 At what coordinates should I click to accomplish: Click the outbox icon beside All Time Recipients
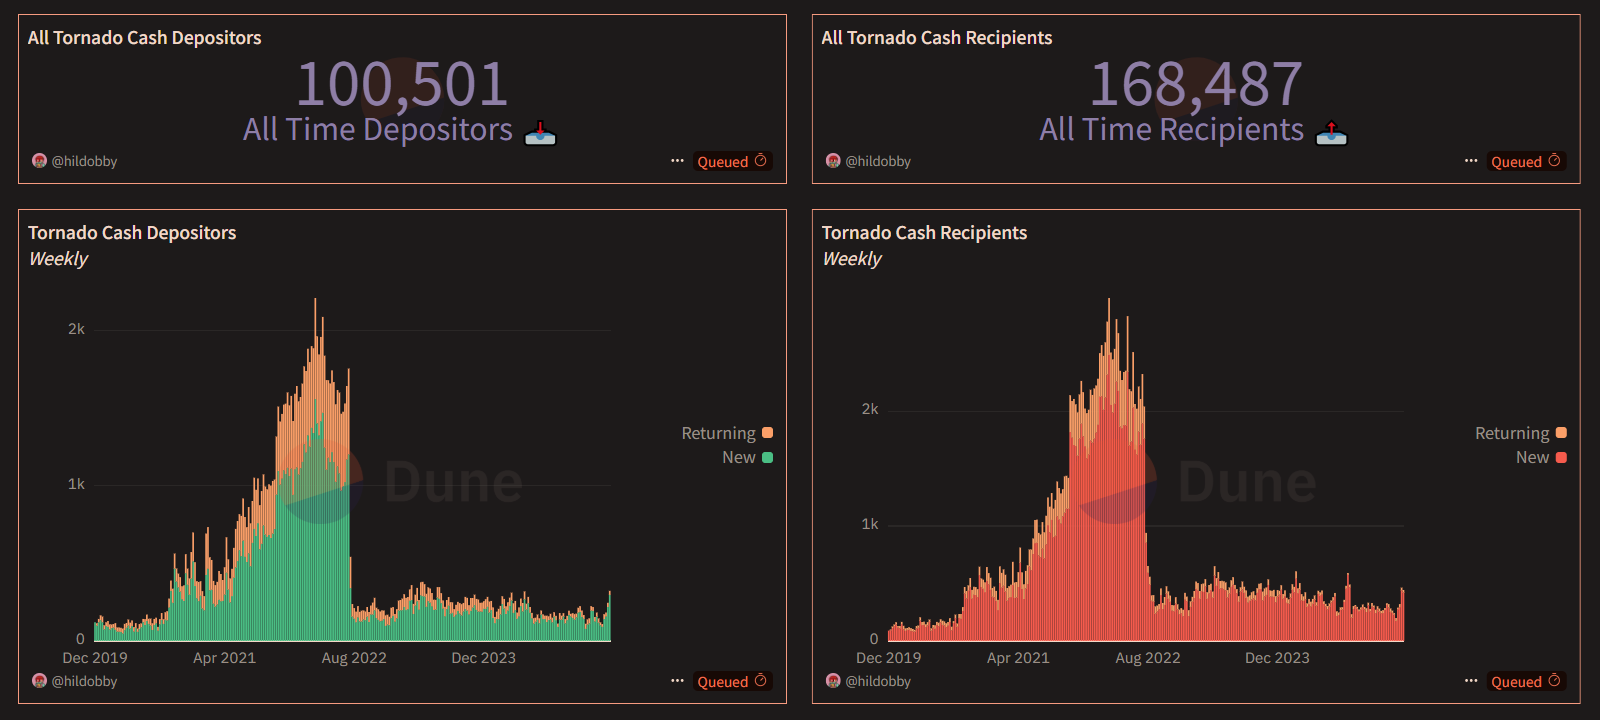point(1331,132)
